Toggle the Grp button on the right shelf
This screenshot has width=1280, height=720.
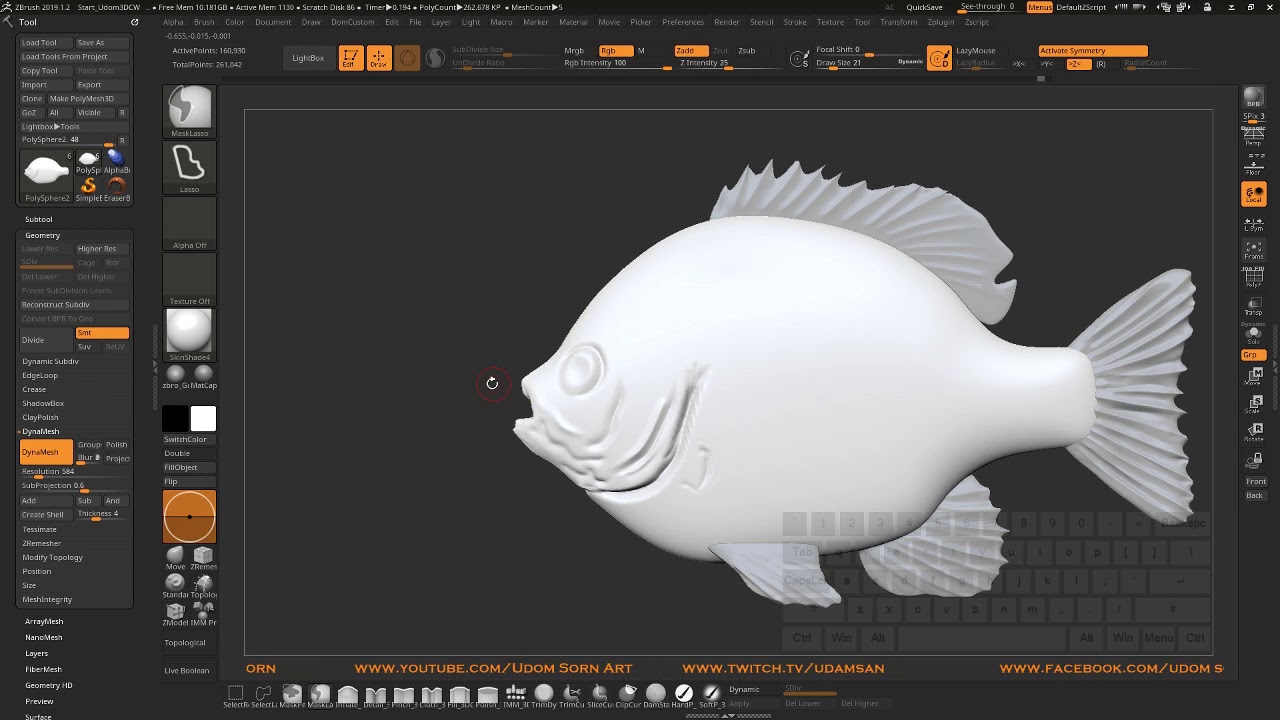1253,355
